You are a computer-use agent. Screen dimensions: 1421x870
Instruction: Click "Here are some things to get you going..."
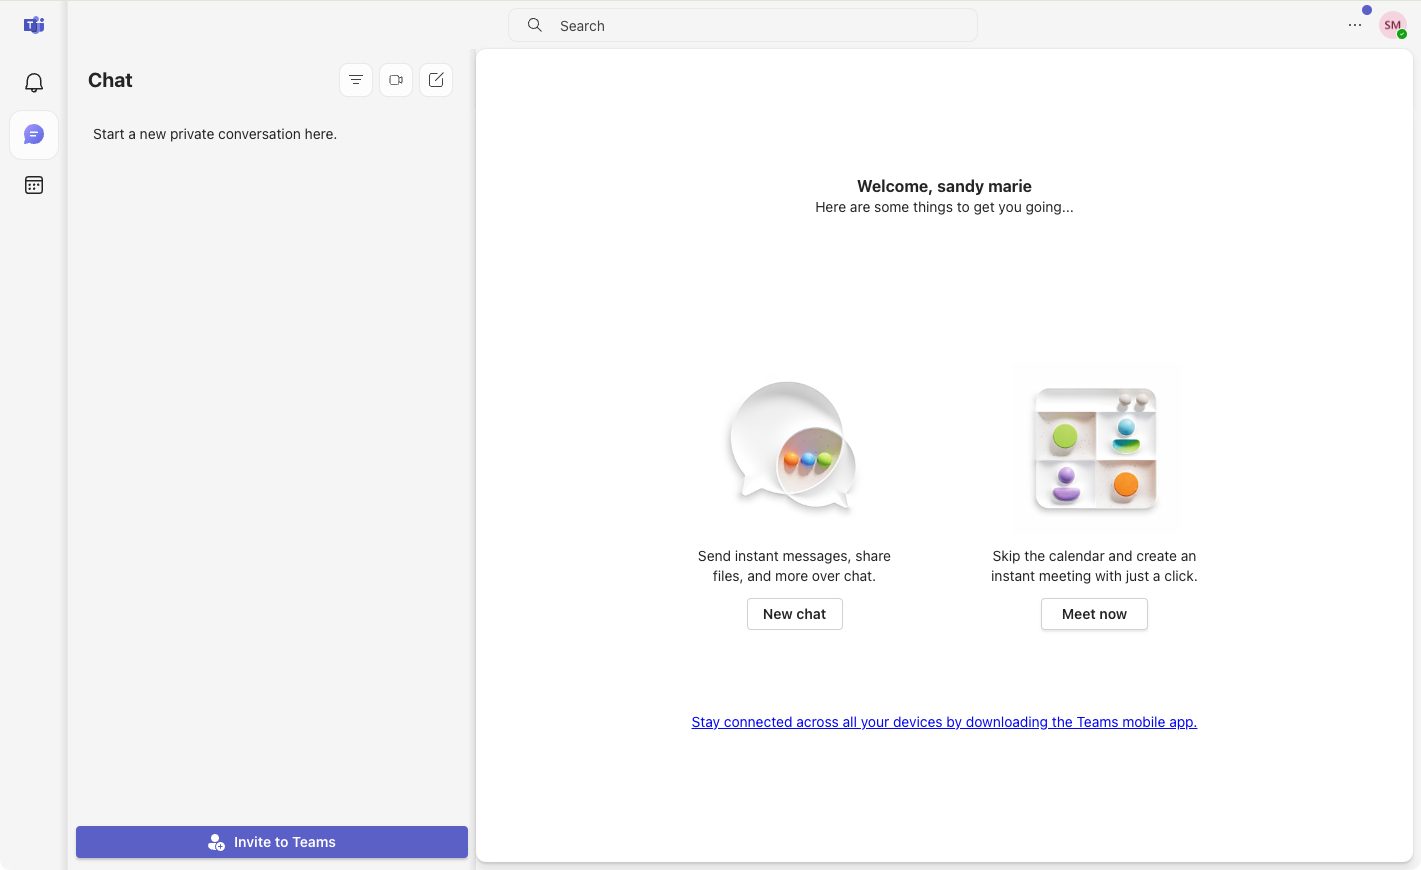pos(944,207)
